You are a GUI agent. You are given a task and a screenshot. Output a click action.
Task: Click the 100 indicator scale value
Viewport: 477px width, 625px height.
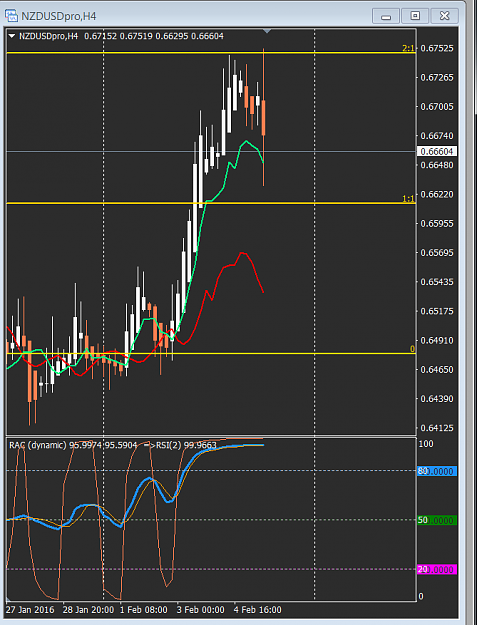(426, 444)
